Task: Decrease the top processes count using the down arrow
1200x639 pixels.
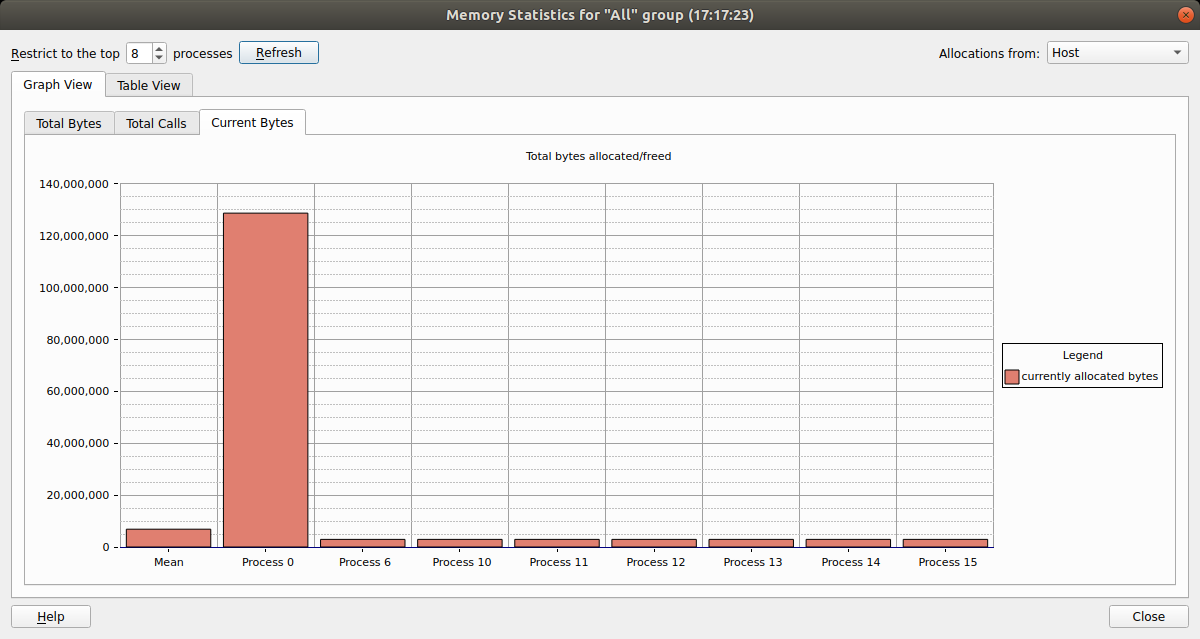Action: pyautogui.click(x=159, y=58)
